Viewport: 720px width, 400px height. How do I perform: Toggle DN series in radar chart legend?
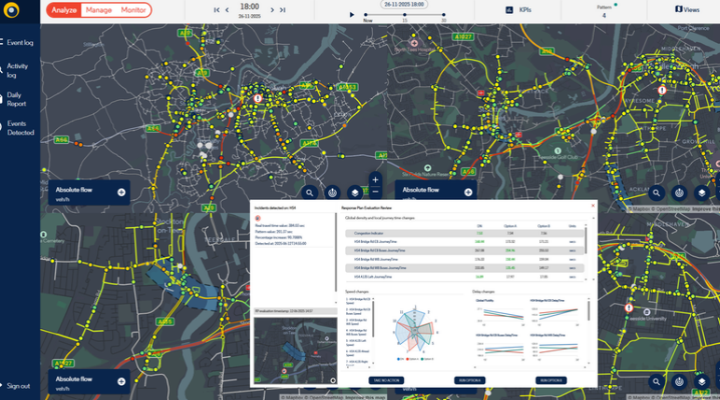click(400, 359)
